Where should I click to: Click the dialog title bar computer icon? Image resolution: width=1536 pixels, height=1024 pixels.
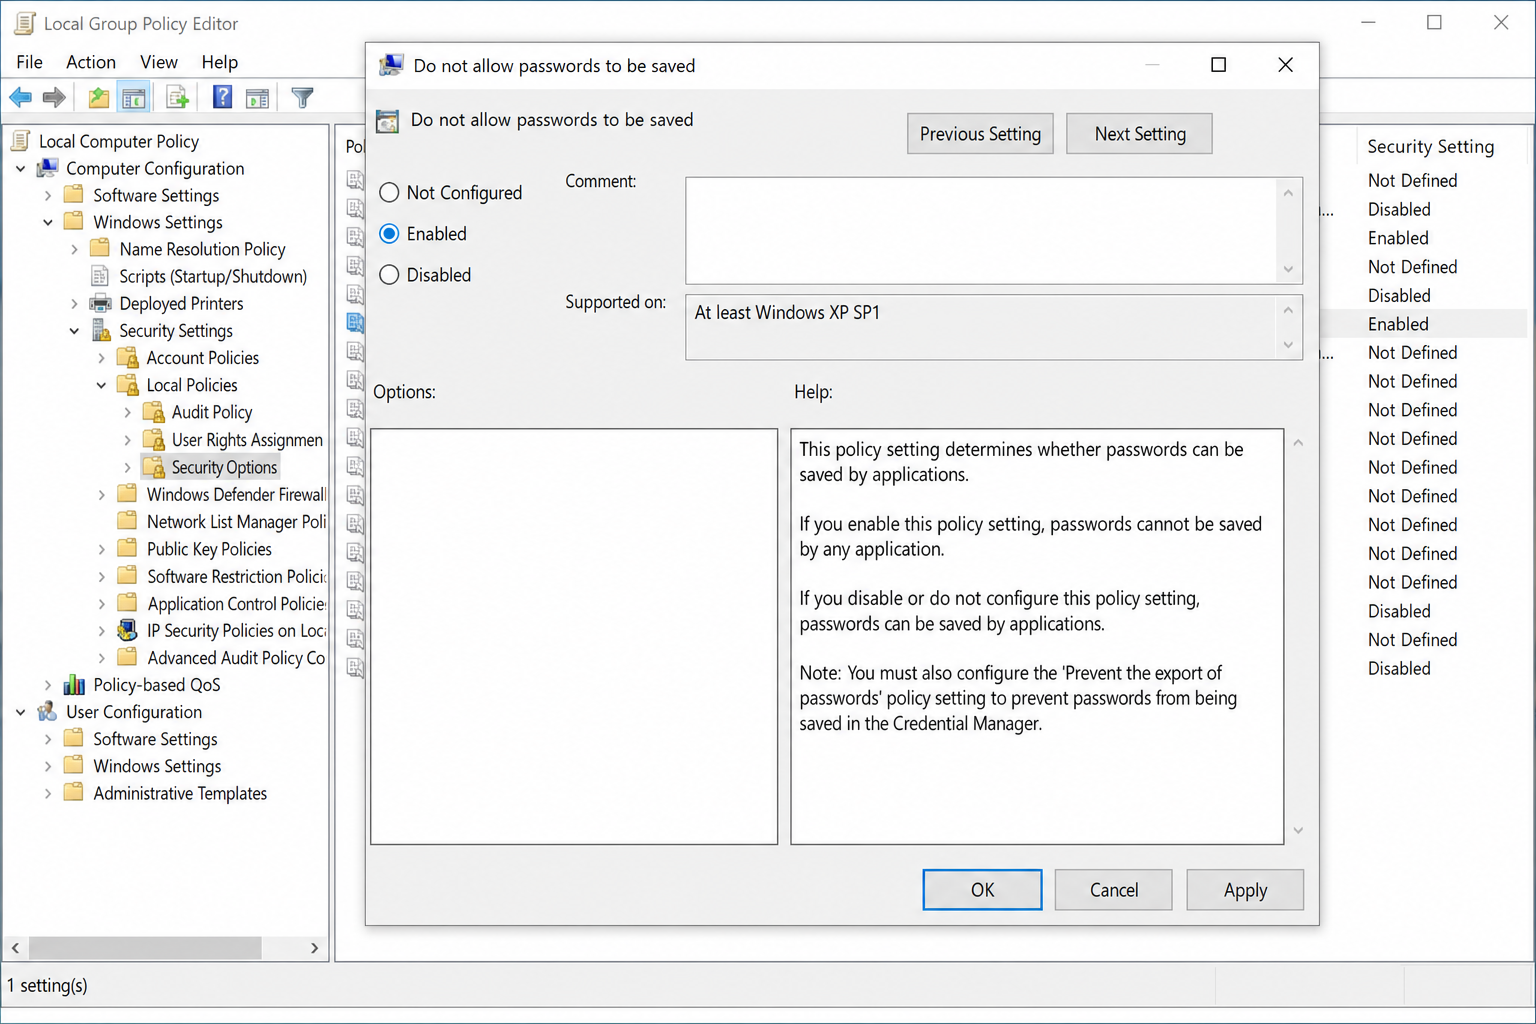391,66
